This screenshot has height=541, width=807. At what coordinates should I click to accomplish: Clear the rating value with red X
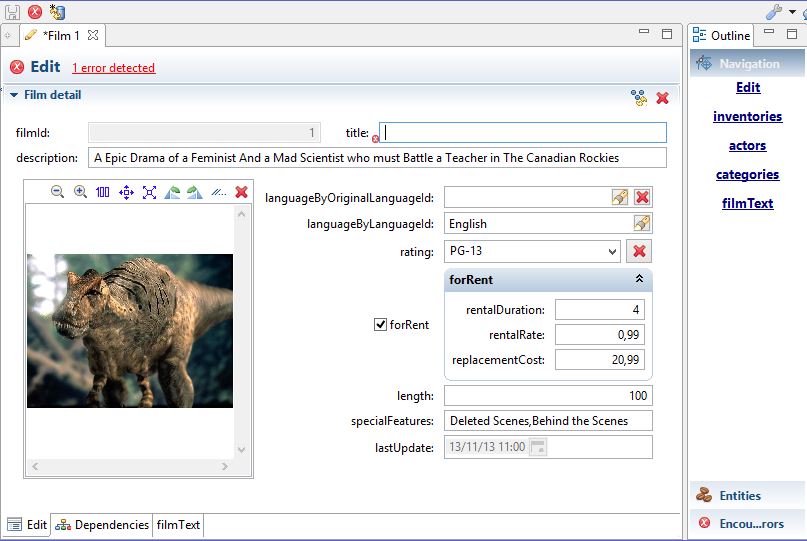[639, 251]
